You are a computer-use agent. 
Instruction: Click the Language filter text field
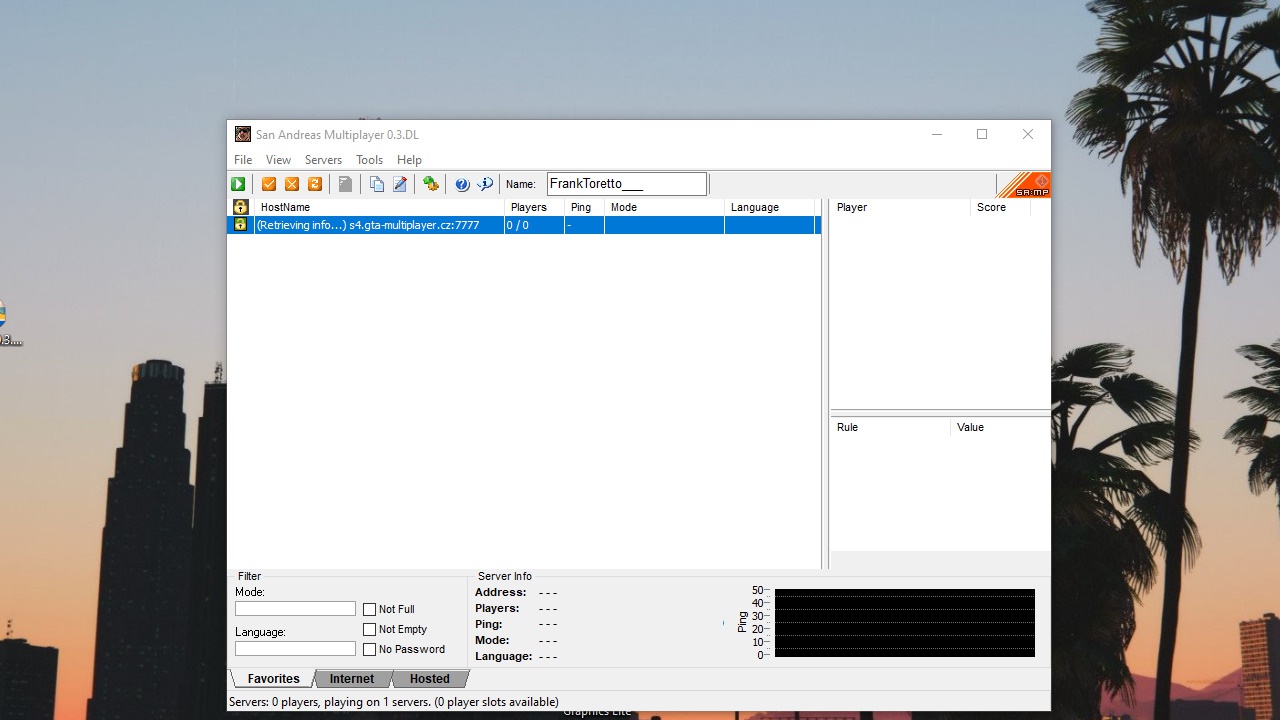(295, 649)
